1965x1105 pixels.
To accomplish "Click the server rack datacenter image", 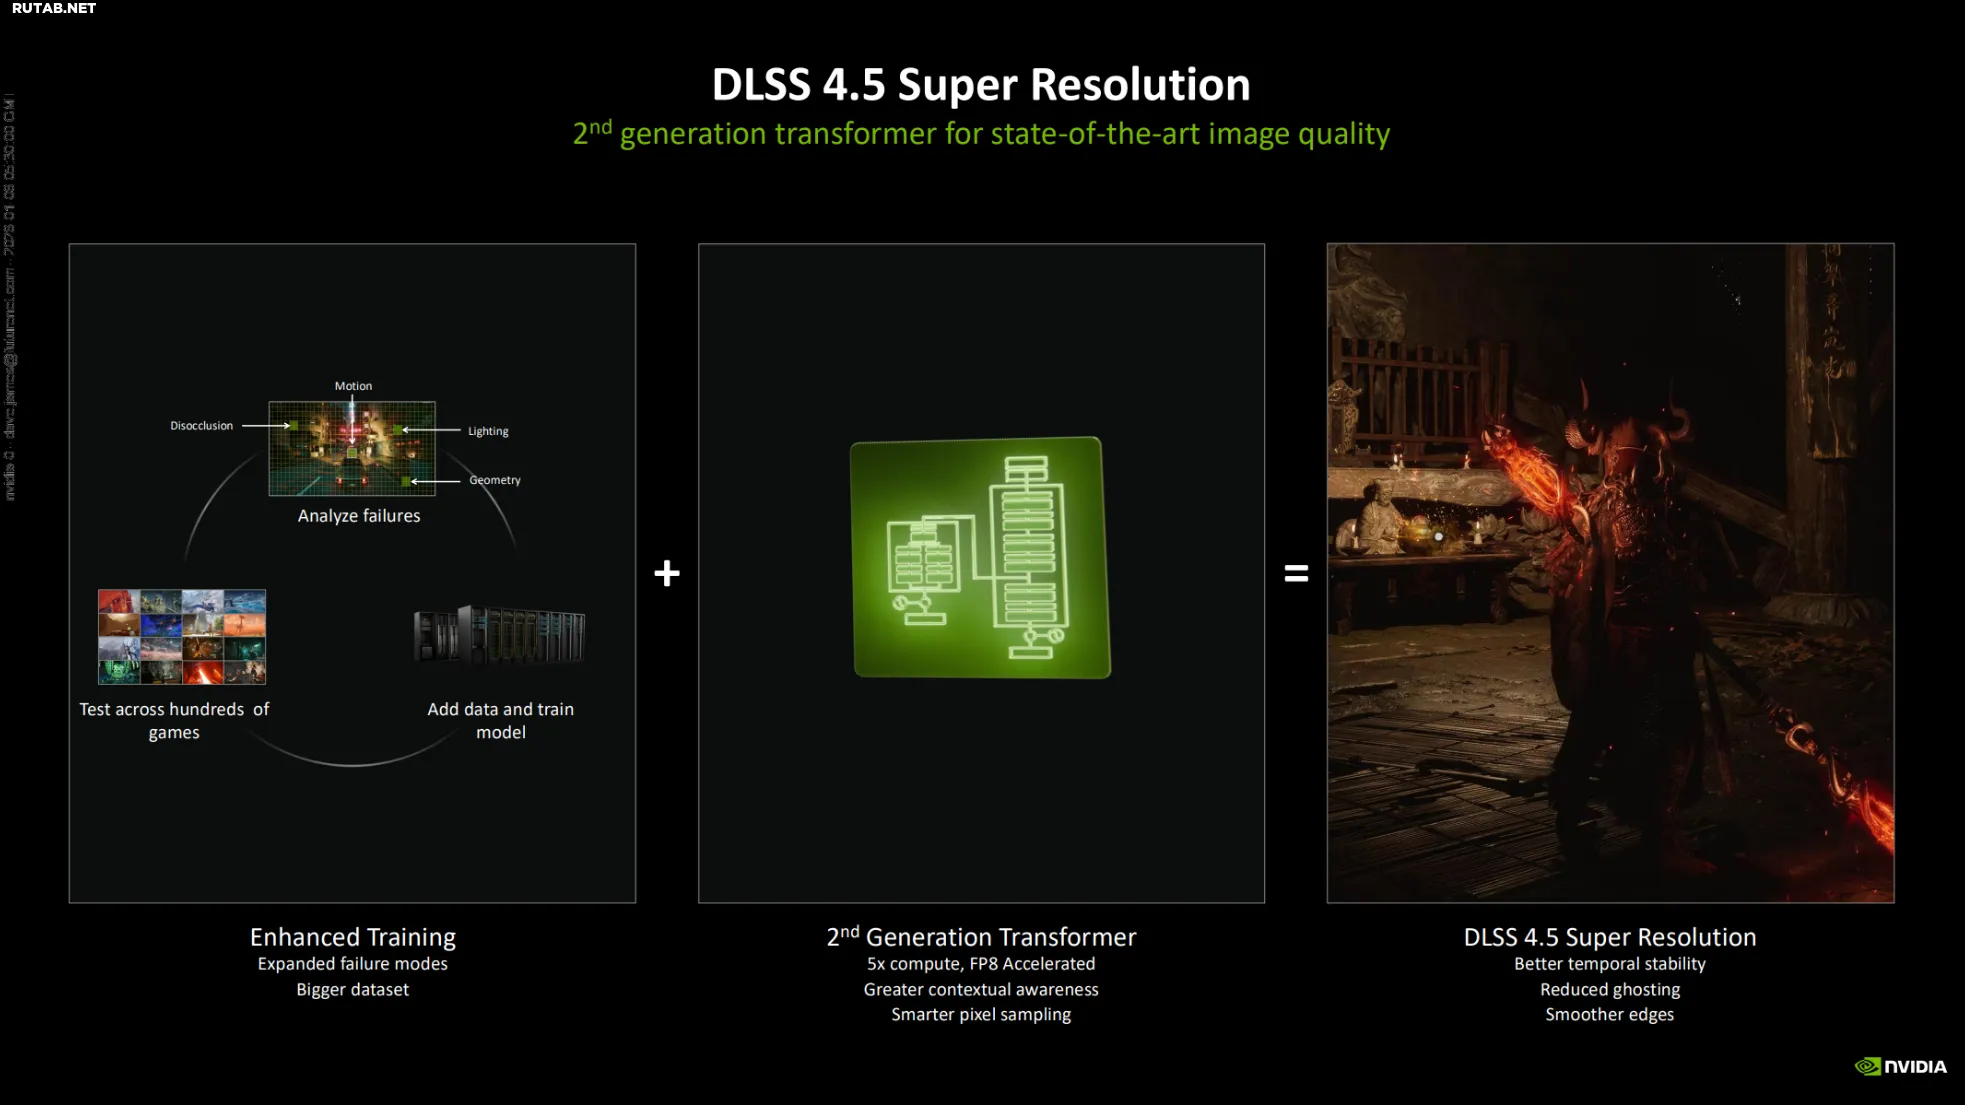I will pyautogui.click(x=500, y=635).
